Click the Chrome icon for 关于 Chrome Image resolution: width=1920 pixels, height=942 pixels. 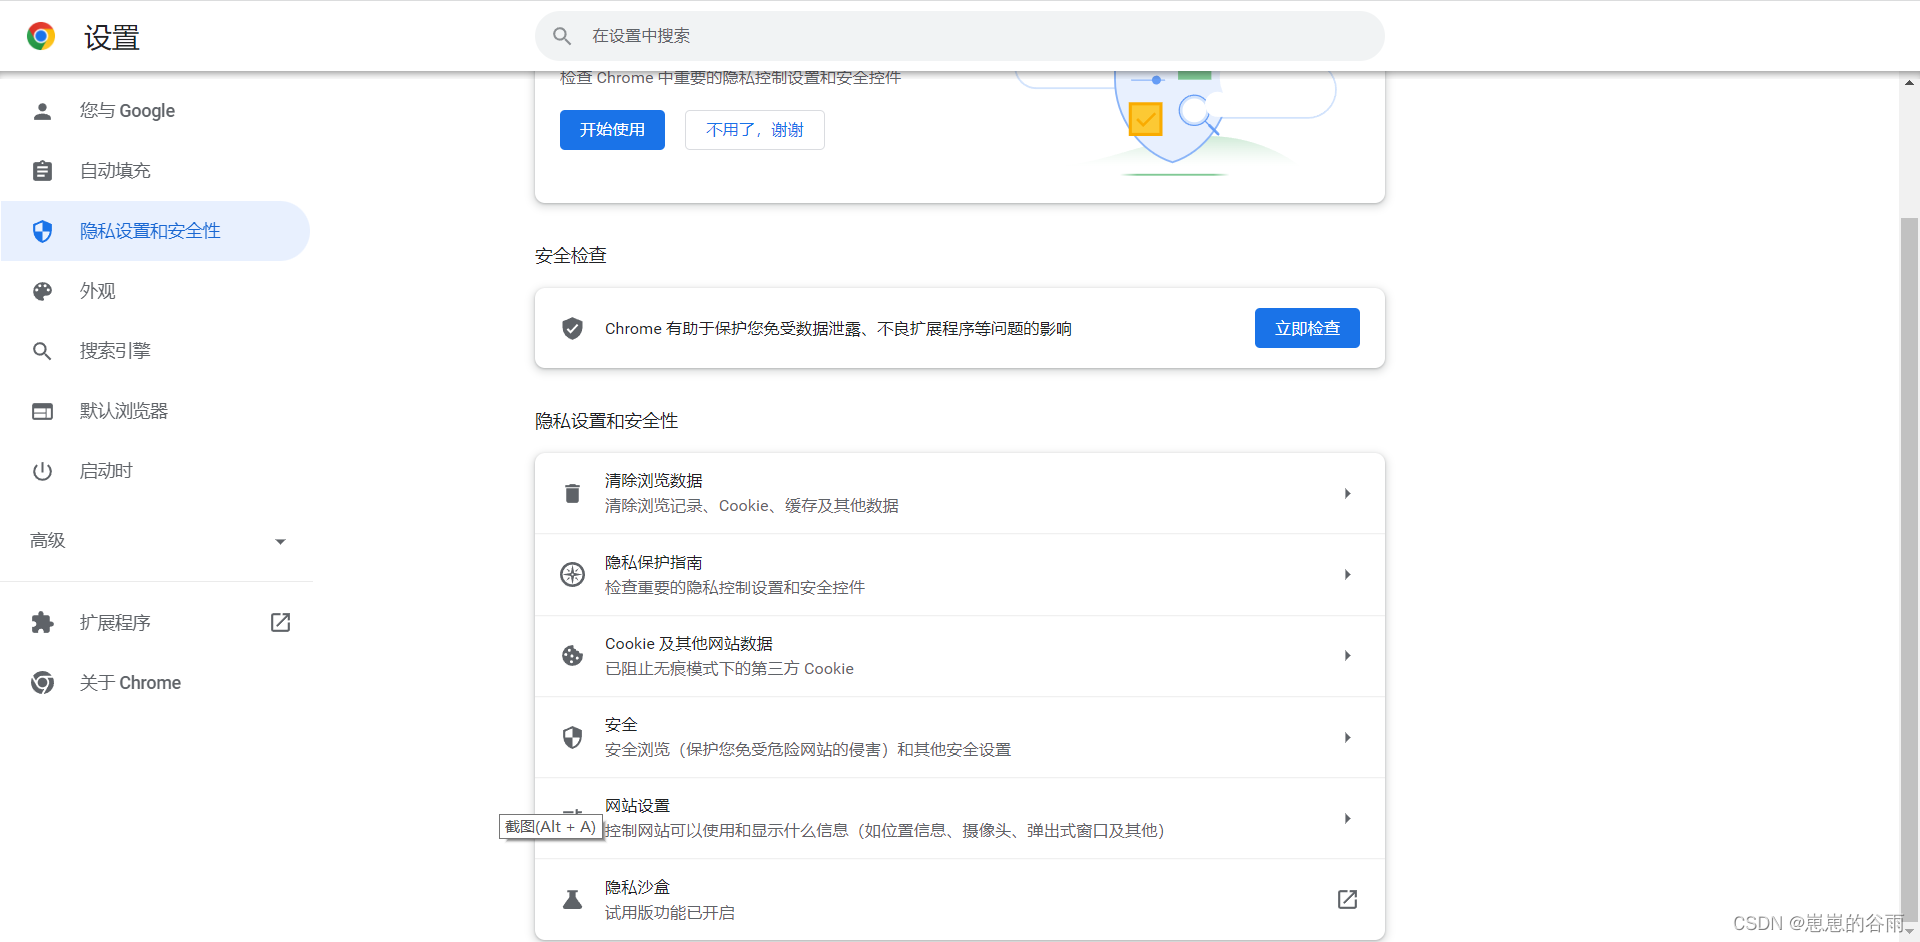click(42, 683)
